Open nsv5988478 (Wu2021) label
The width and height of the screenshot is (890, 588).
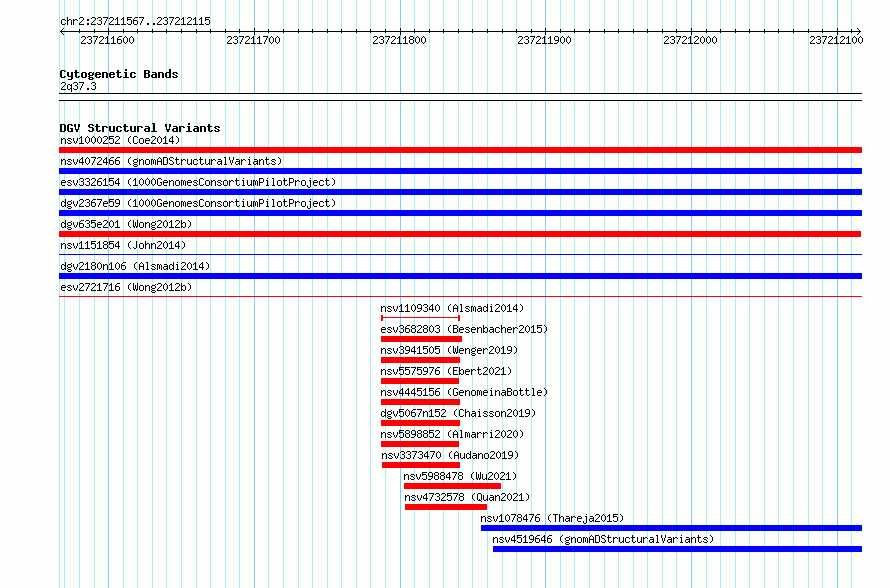(460, 476)
